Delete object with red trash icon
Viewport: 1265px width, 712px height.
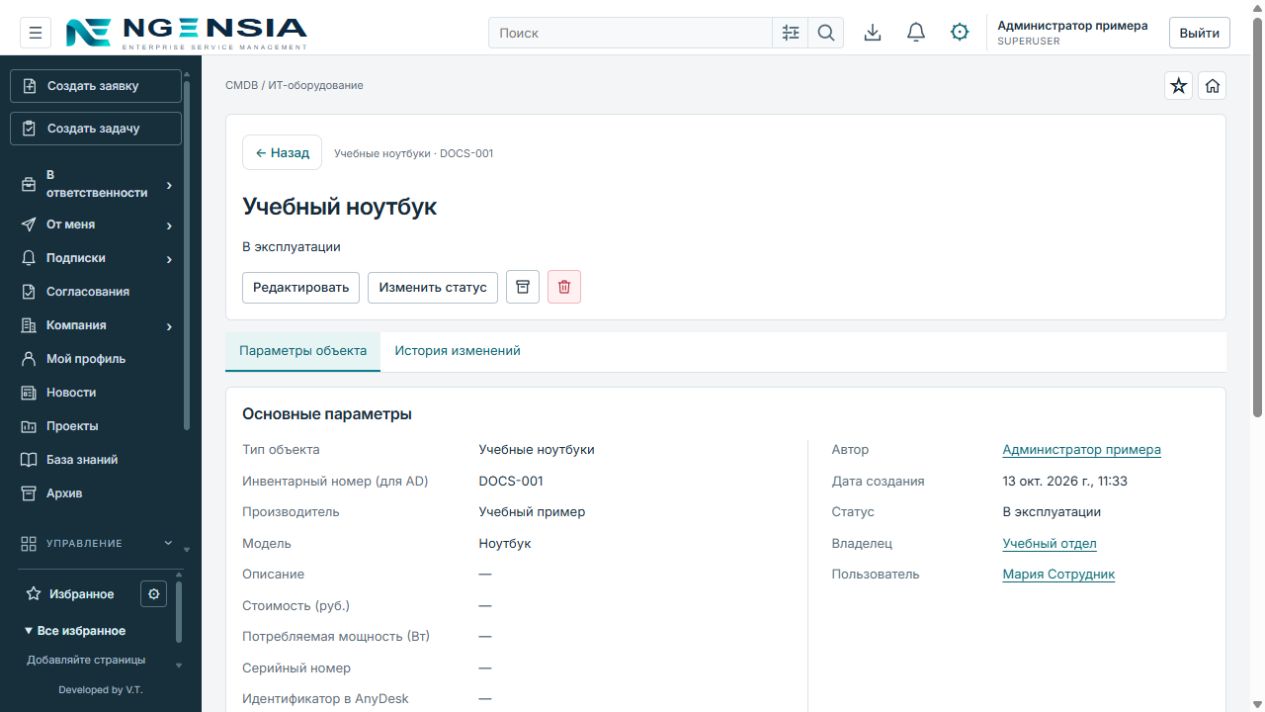564,287
